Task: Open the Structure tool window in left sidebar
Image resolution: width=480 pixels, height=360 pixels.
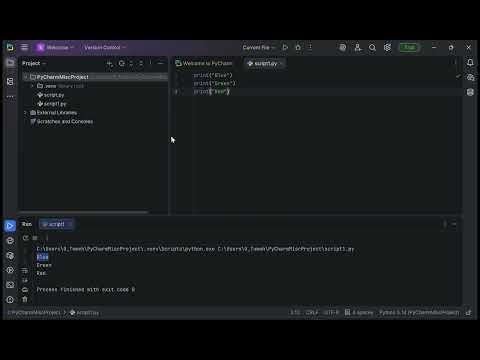Action: click(10, 82)
